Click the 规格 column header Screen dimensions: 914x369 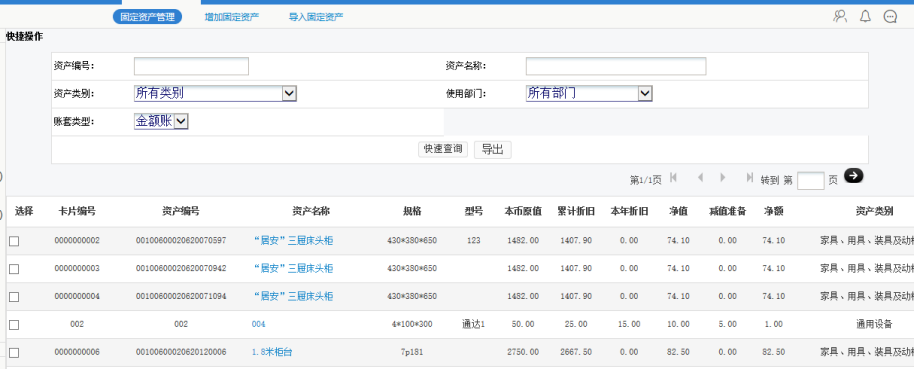coord(412,212)
